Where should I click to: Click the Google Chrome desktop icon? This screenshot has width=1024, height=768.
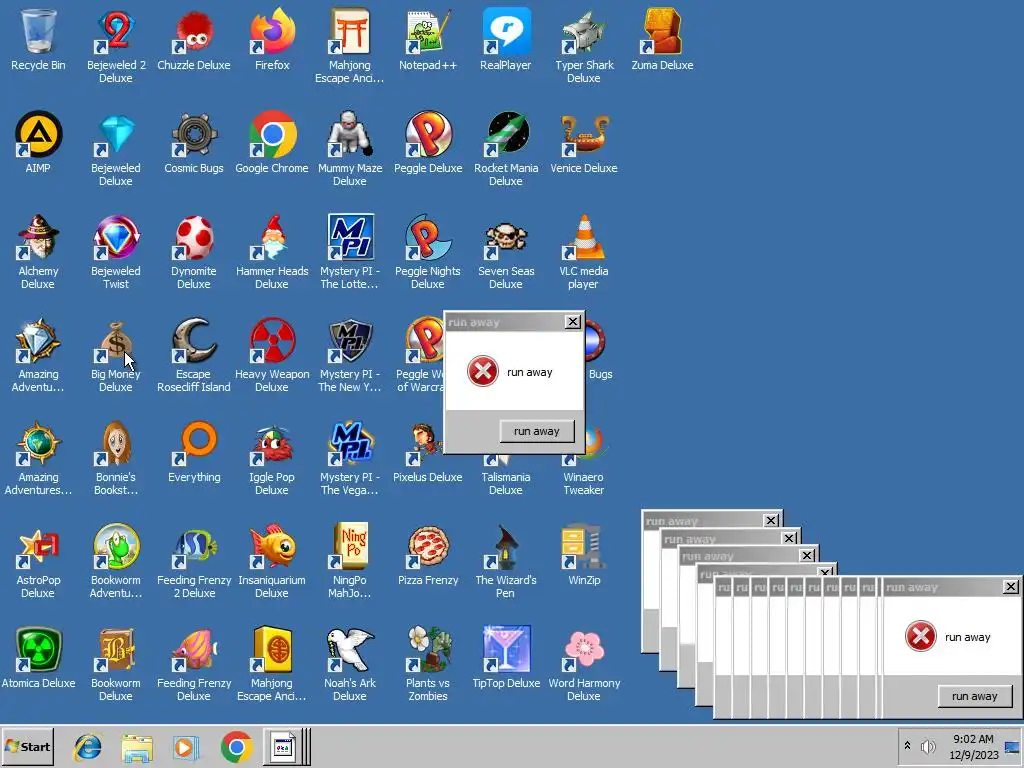coord(272,135)
